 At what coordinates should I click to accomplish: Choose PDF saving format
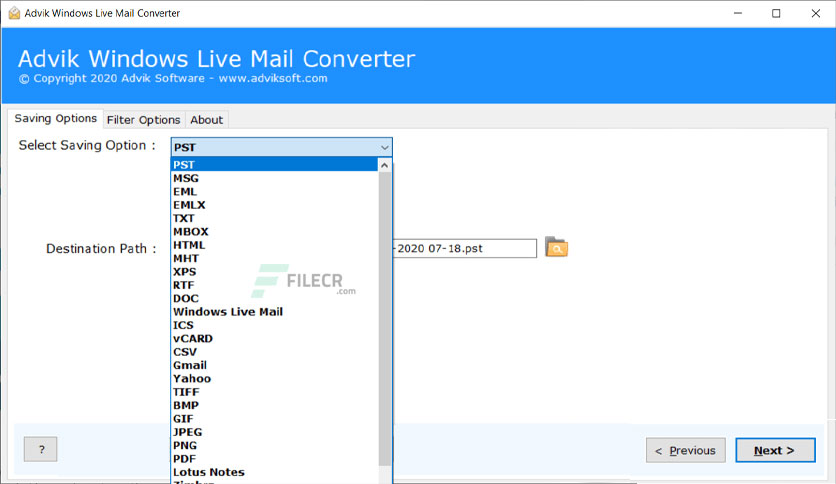(275, 458)
